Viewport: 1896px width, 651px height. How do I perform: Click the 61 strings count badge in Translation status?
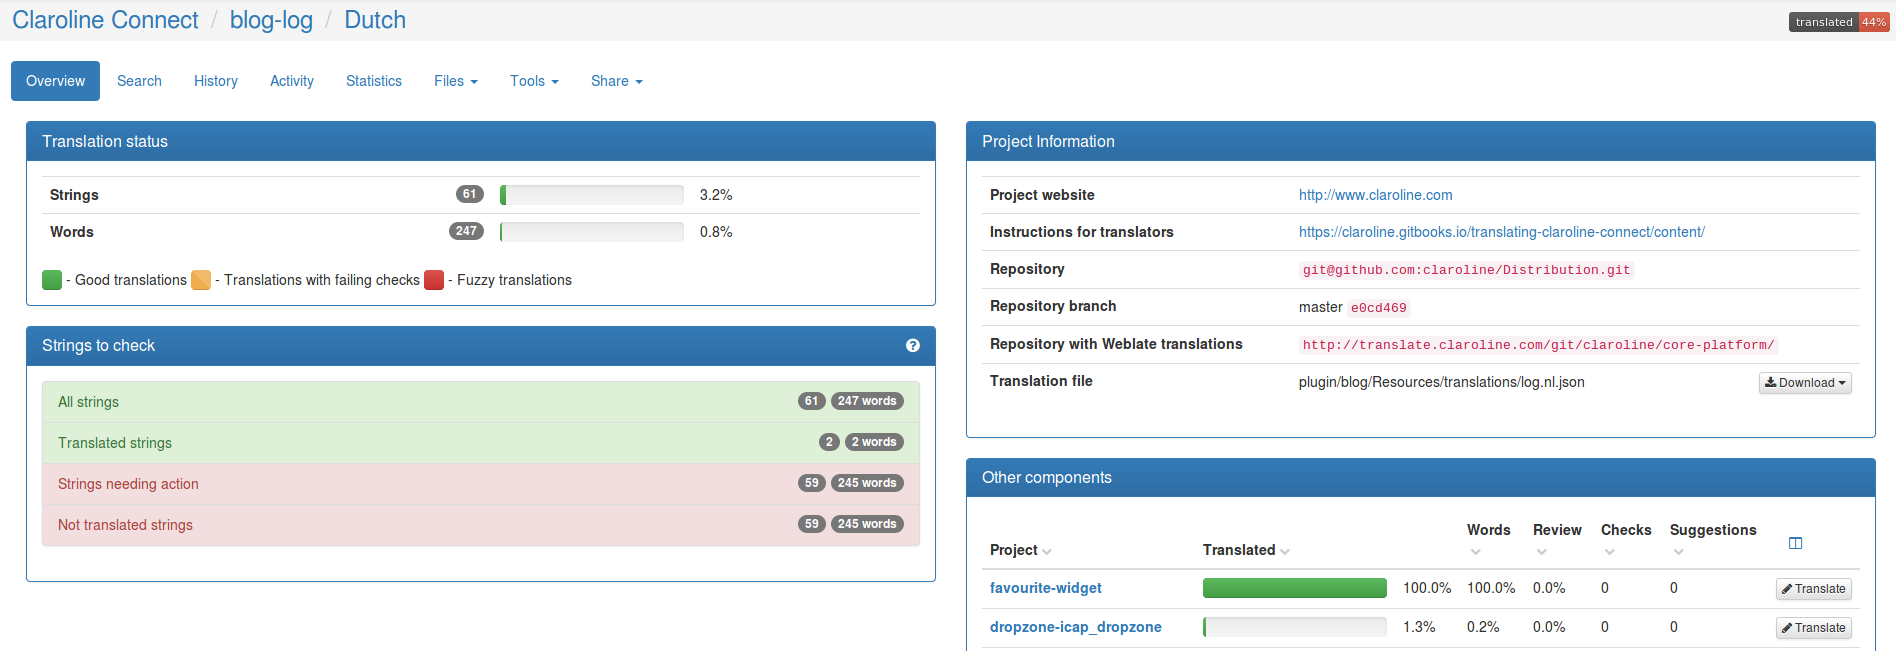coord(470,194)
